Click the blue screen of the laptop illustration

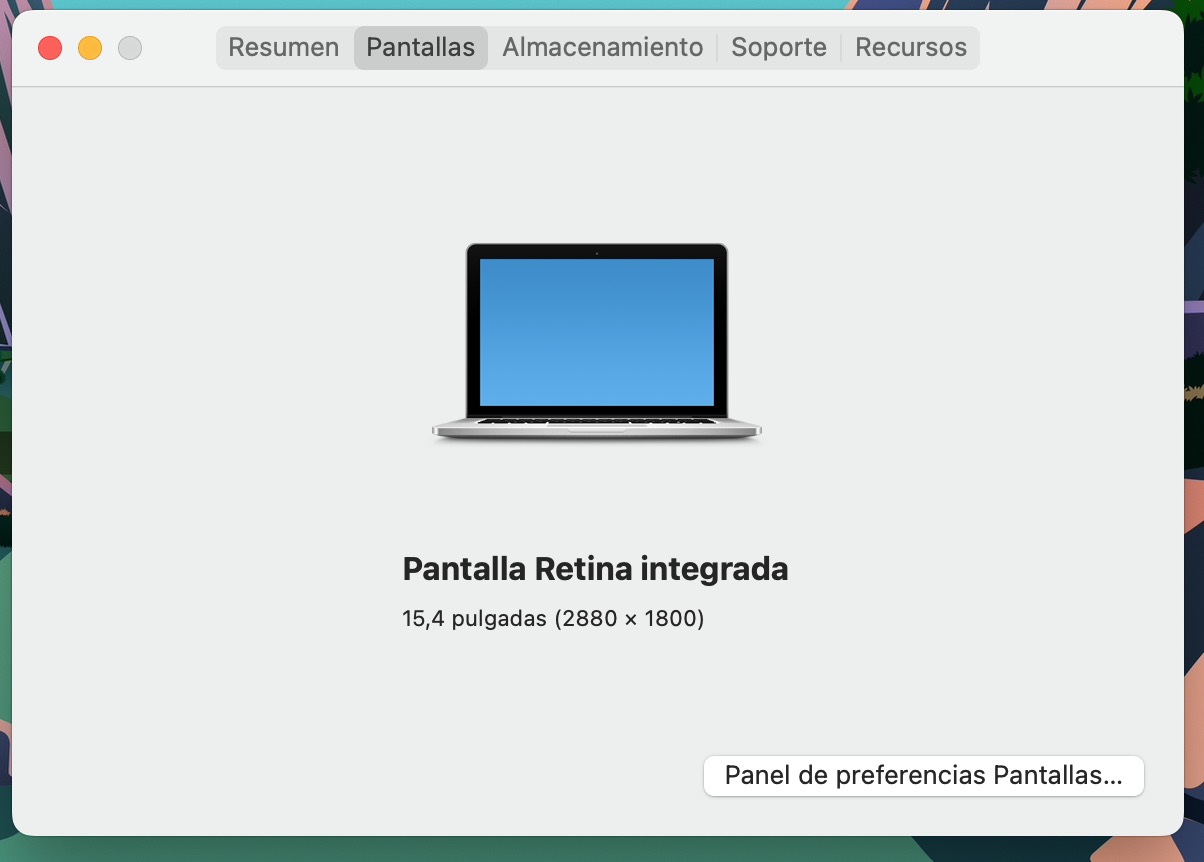click(596, 332)
